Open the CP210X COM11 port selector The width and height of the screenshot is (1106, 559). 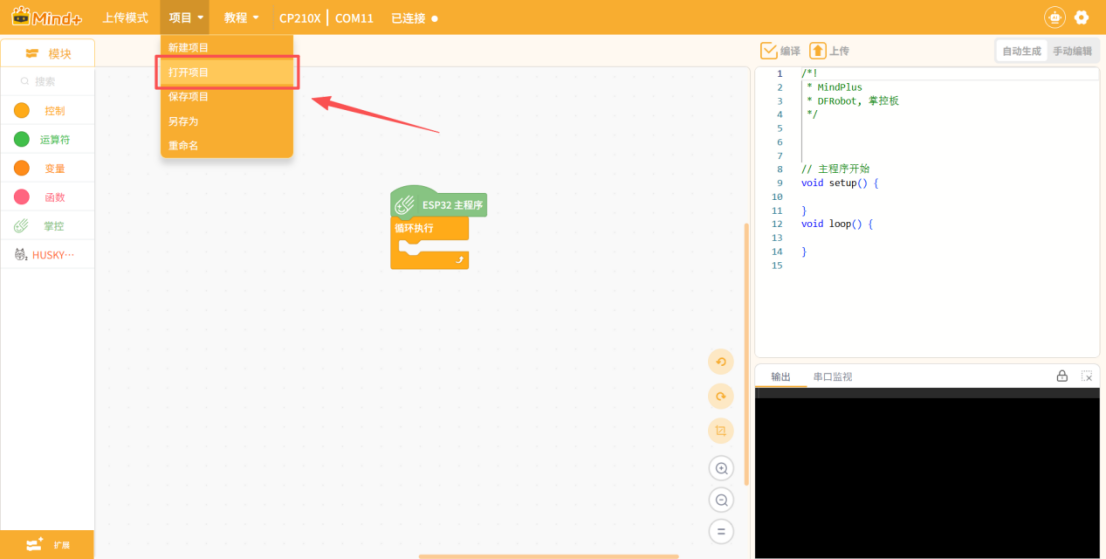[326, 18]
